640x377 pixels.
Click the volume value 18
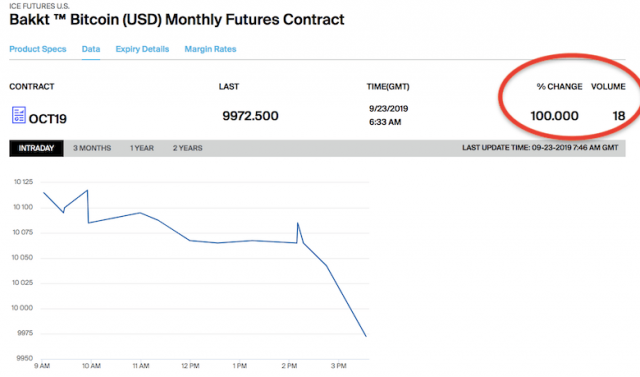pos(619,116)
